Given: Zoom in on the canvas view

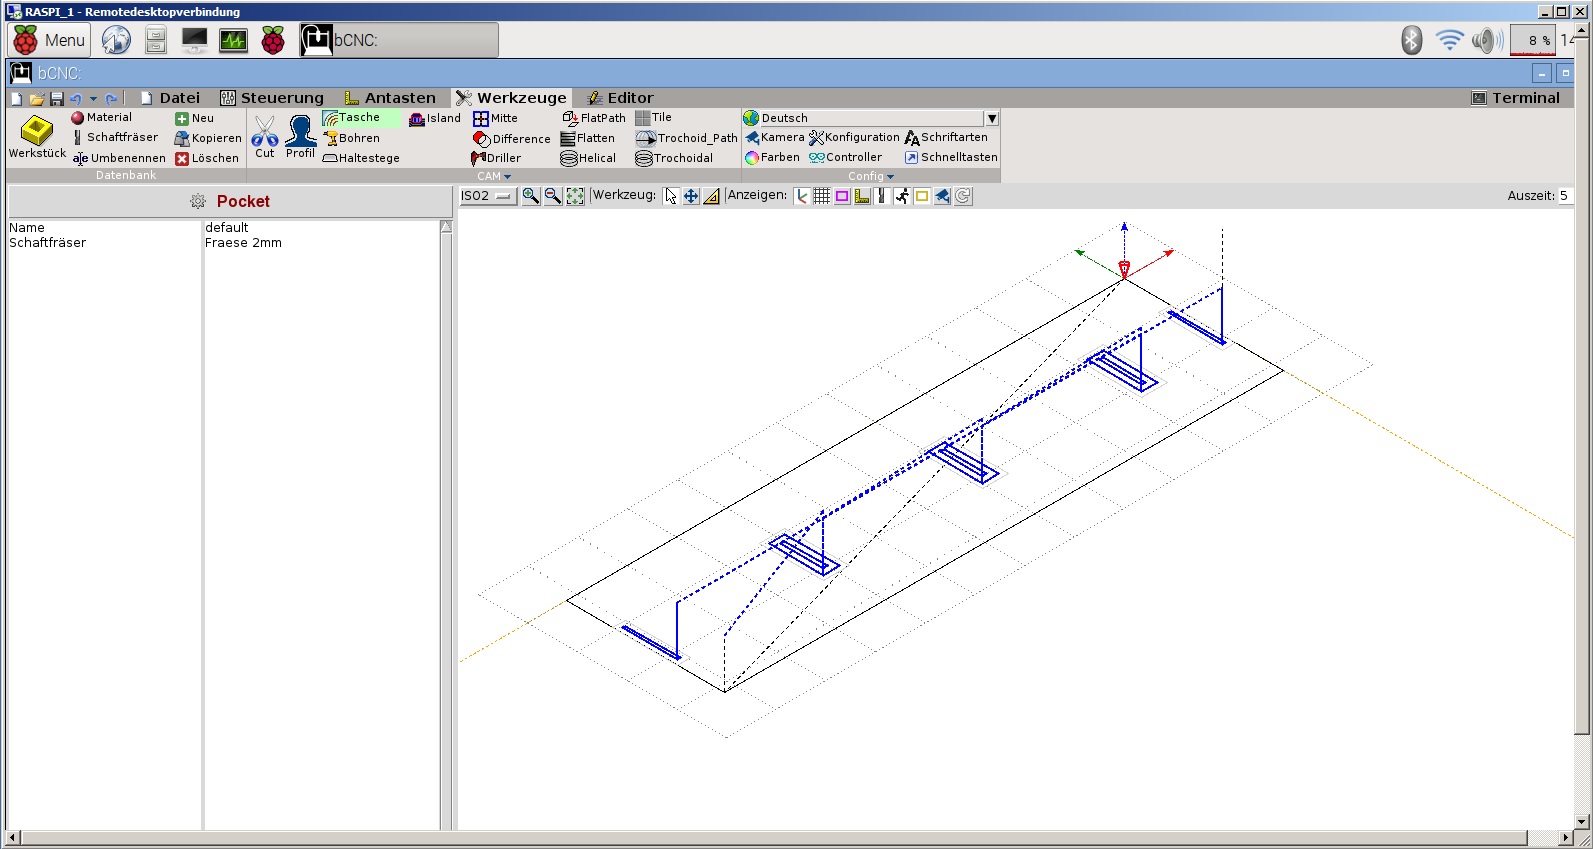Looking at the screenshot, I should click(530, 196).
